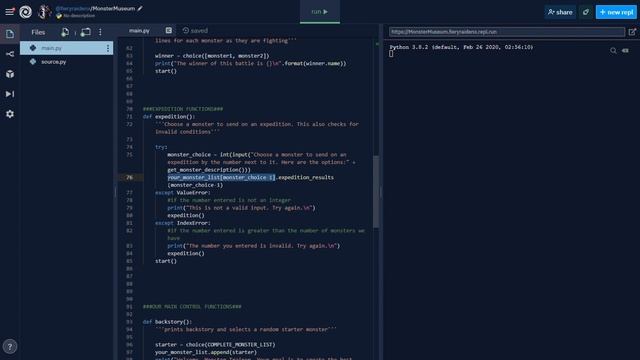Click the 'your_monster_list.append(starter)' line
The height and width of the screenshot is (360, 640).
[206, 352]
